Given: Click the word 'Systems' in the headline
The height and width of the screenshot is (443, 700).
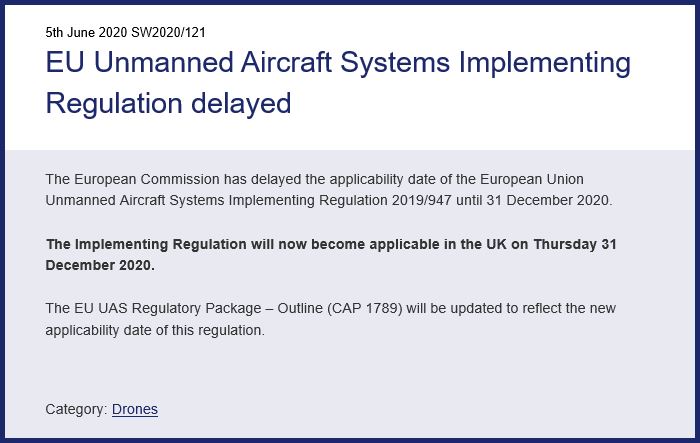Looking at the screenshot, I should tap(395, 63).
